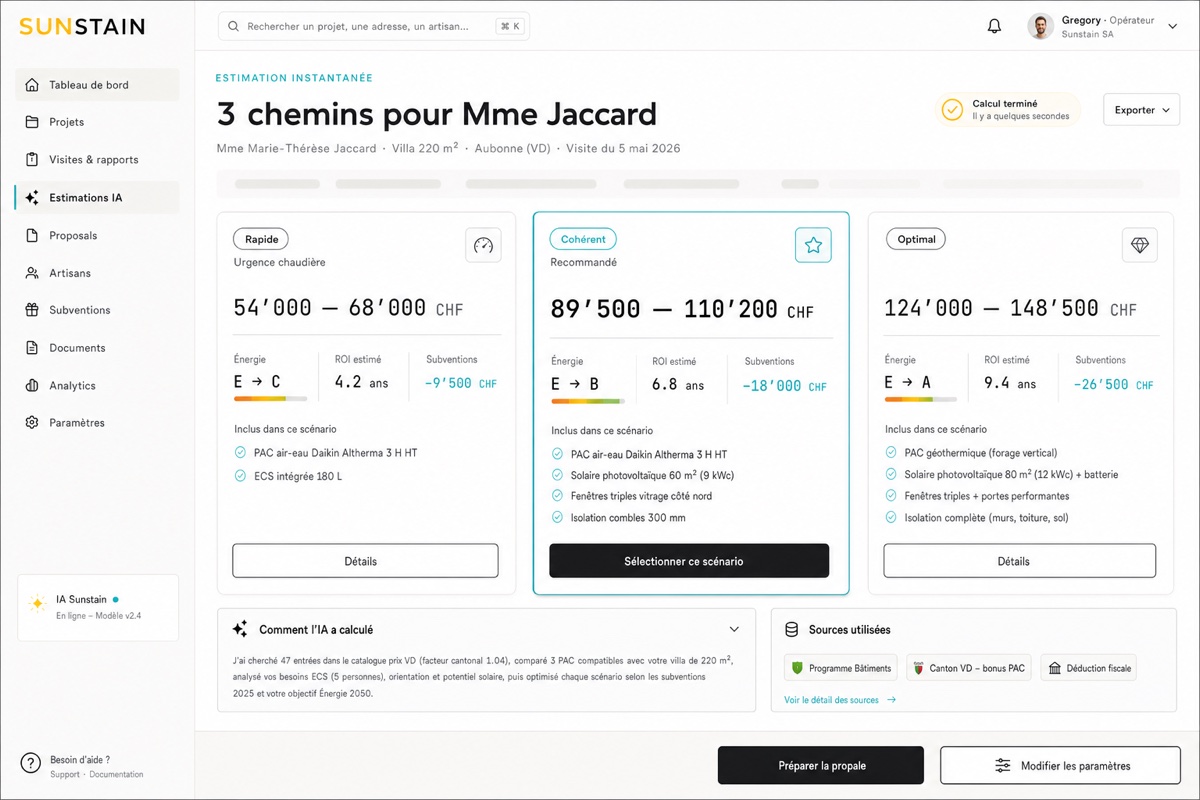
Task: Click the 89'500 — 110'200 CHF price
Action: [682, 310]
